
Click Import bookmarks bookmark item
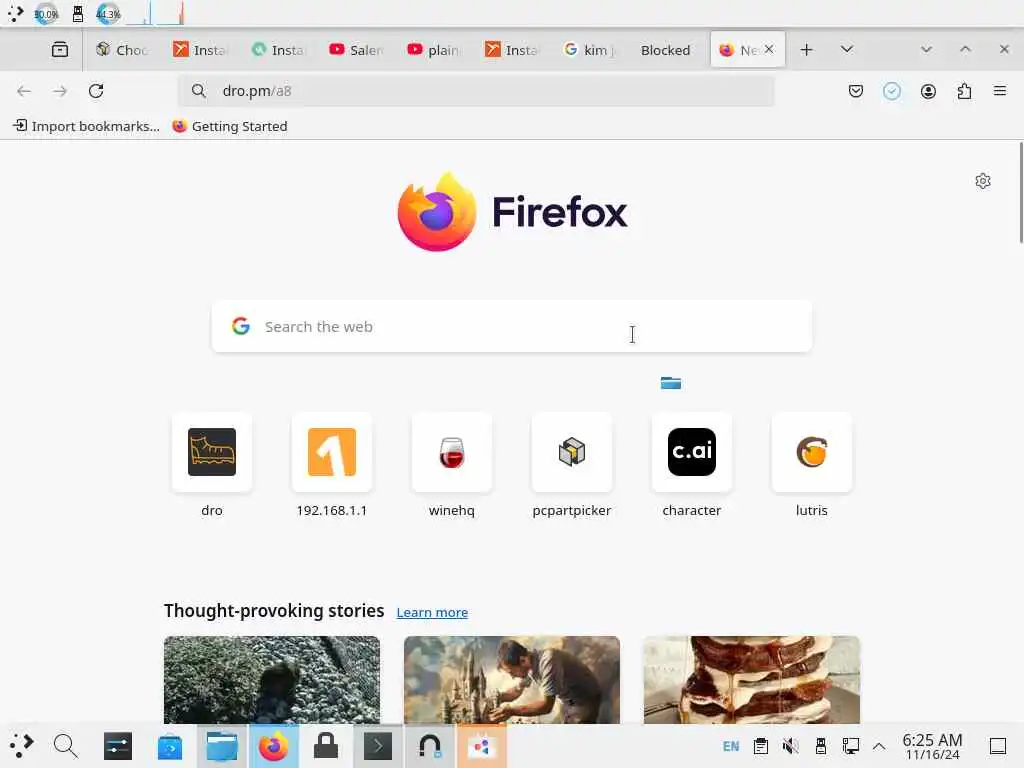pyautogui.click(x=86, y=126)
